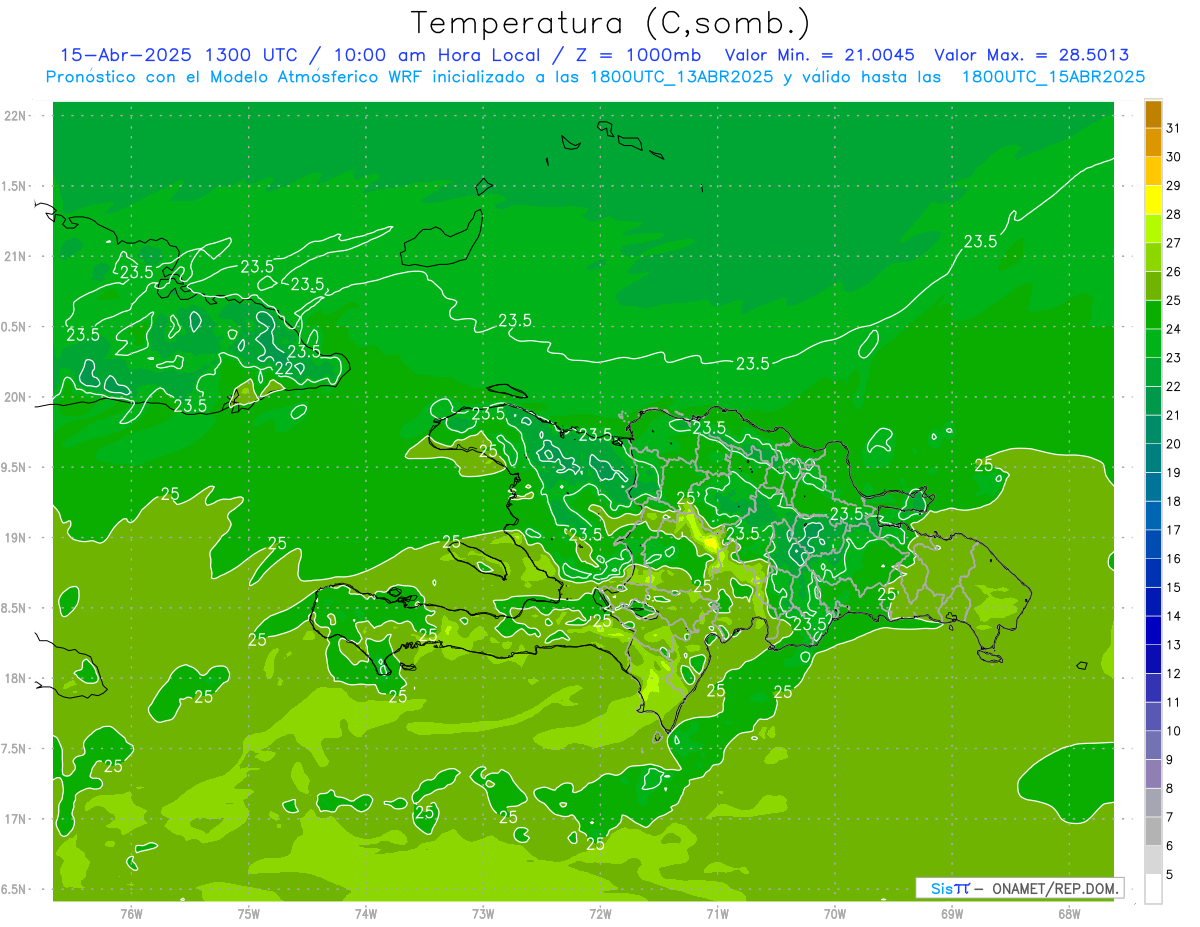Screen dimensions: 1200x927
Task: Click the latitude axis label "19N"
Action: click(15, 538)
